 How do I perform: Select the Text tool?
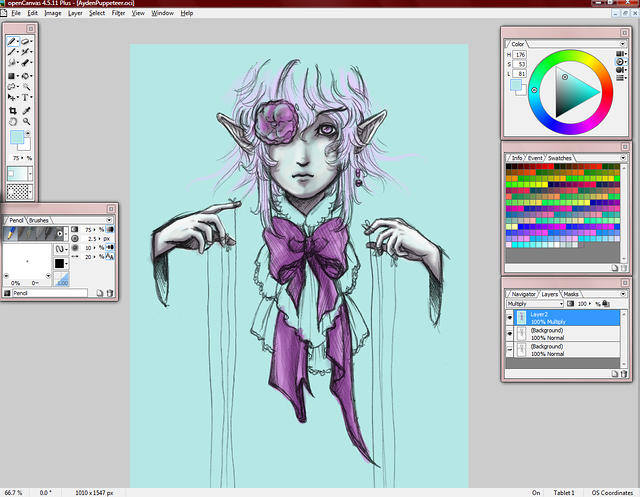pyautogui.click(x=25, y=97)
